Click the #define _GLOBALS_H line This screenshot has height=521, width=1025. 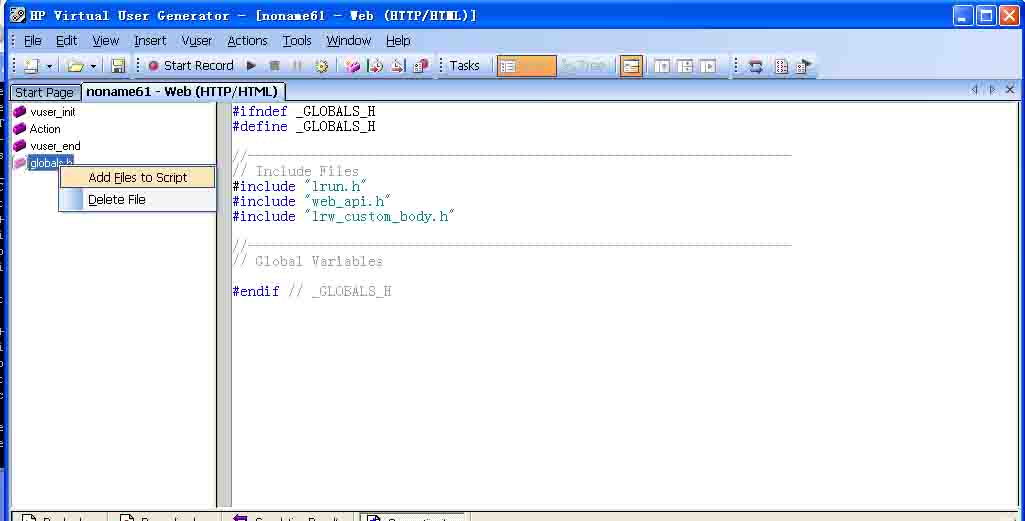tap(304, 126)
